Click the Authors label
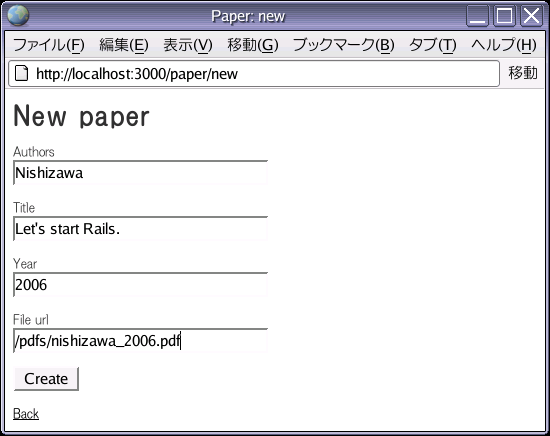Image resolution: width=550 pixels, height=436 pixels. pyautogui.click(x=34, y=152)
